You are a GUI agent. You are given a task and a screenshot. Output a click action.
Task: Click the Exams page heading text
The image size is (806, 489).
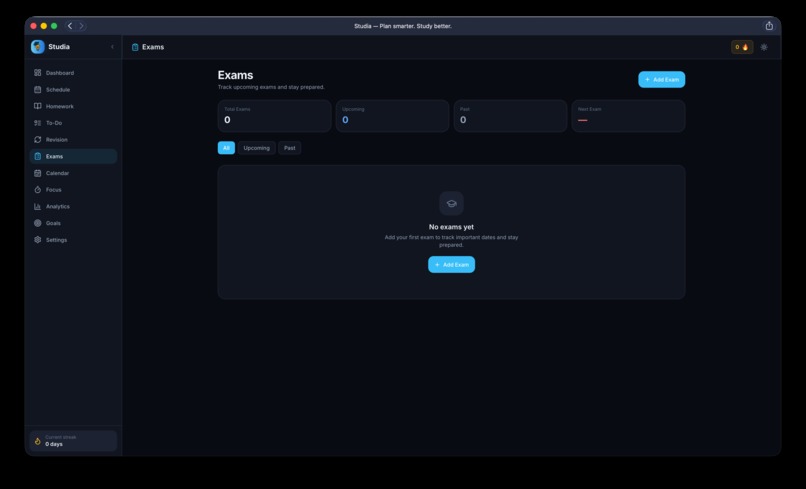pyautogui.click(x=235, y=75)
